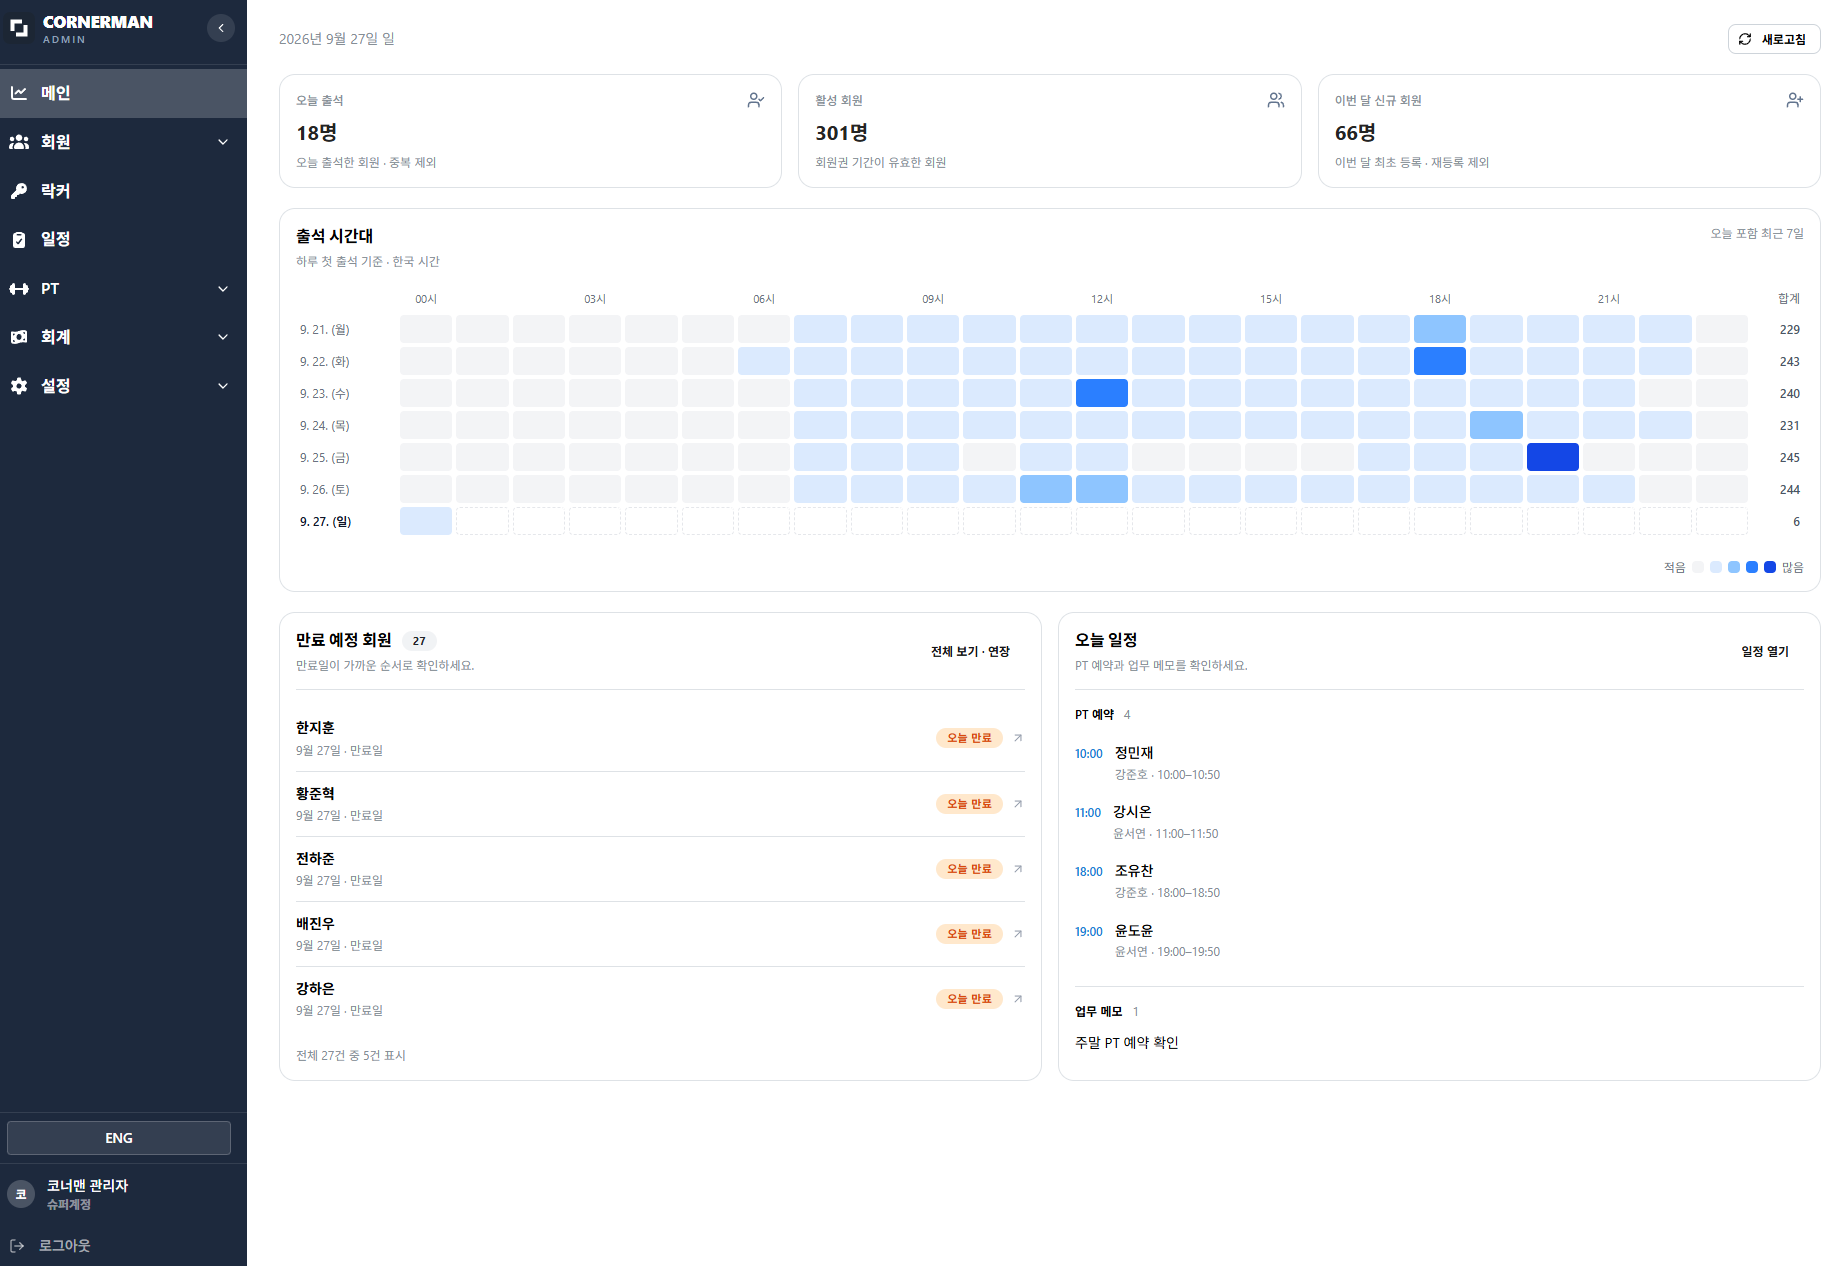Open the 락커 menu item
Viewport: 1843px width, 1266px height.
tap(123, 191)
